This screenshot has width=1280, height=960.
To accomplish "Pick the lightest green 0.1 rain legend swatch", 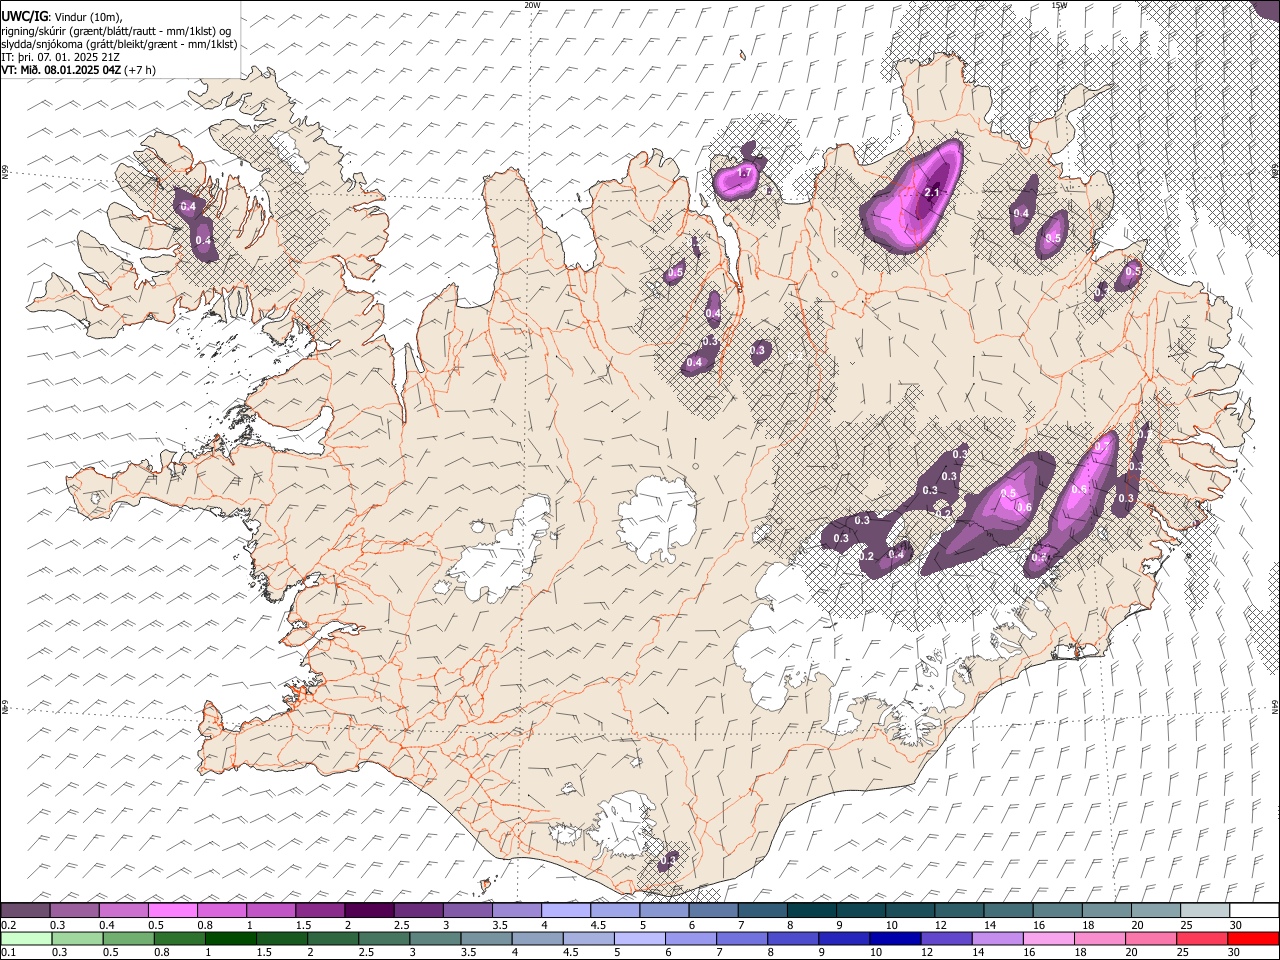I will click(26, 938).
